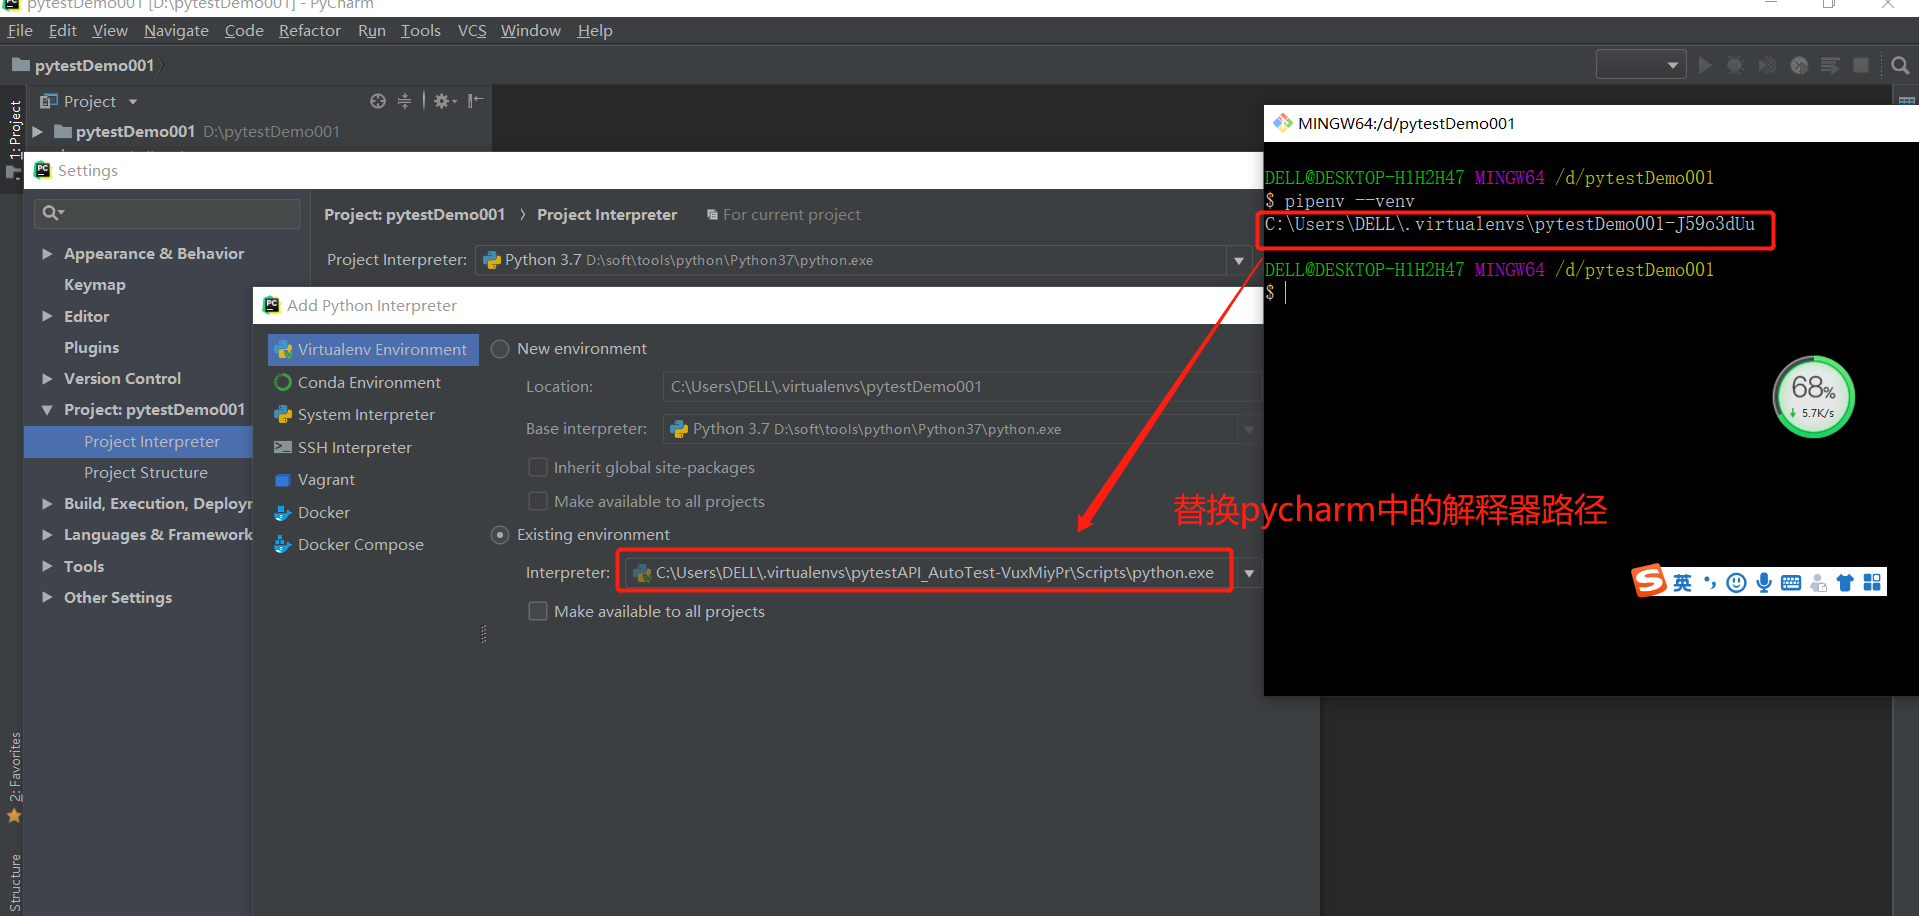This screenshot has width=1919, height=916.
Task: Check Inherit global site-packages
Action: (x=538, y=467)
